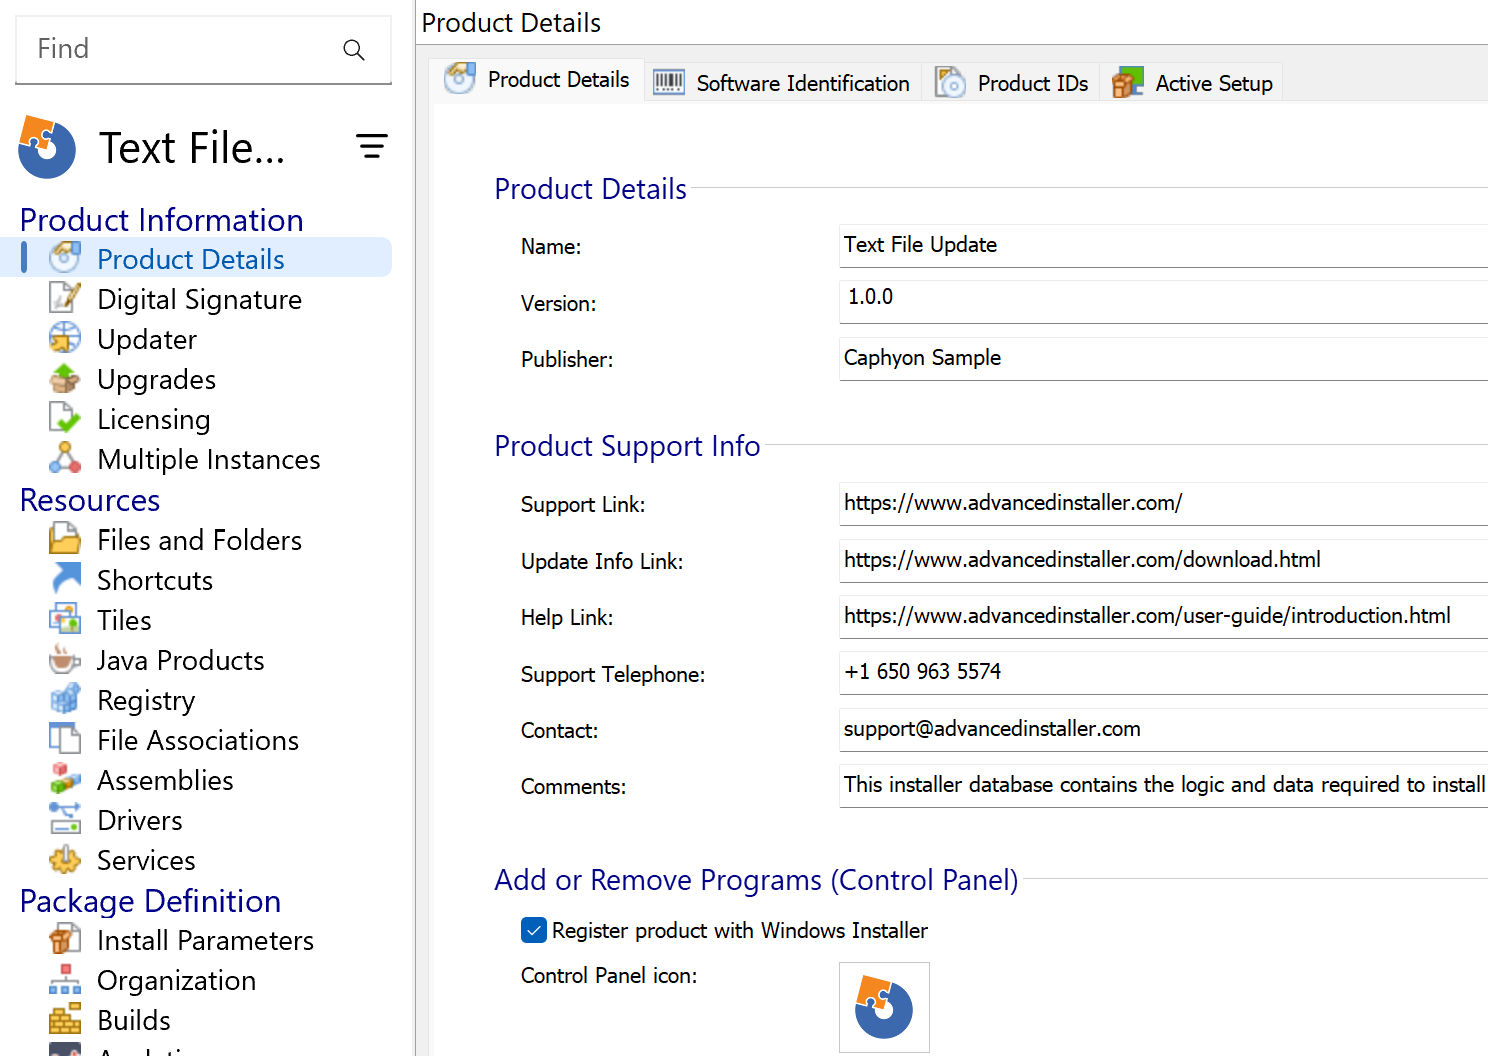Click the Active Setup tab icon
This screenshot has height=1056, width=1488.
coord(1128,82)
